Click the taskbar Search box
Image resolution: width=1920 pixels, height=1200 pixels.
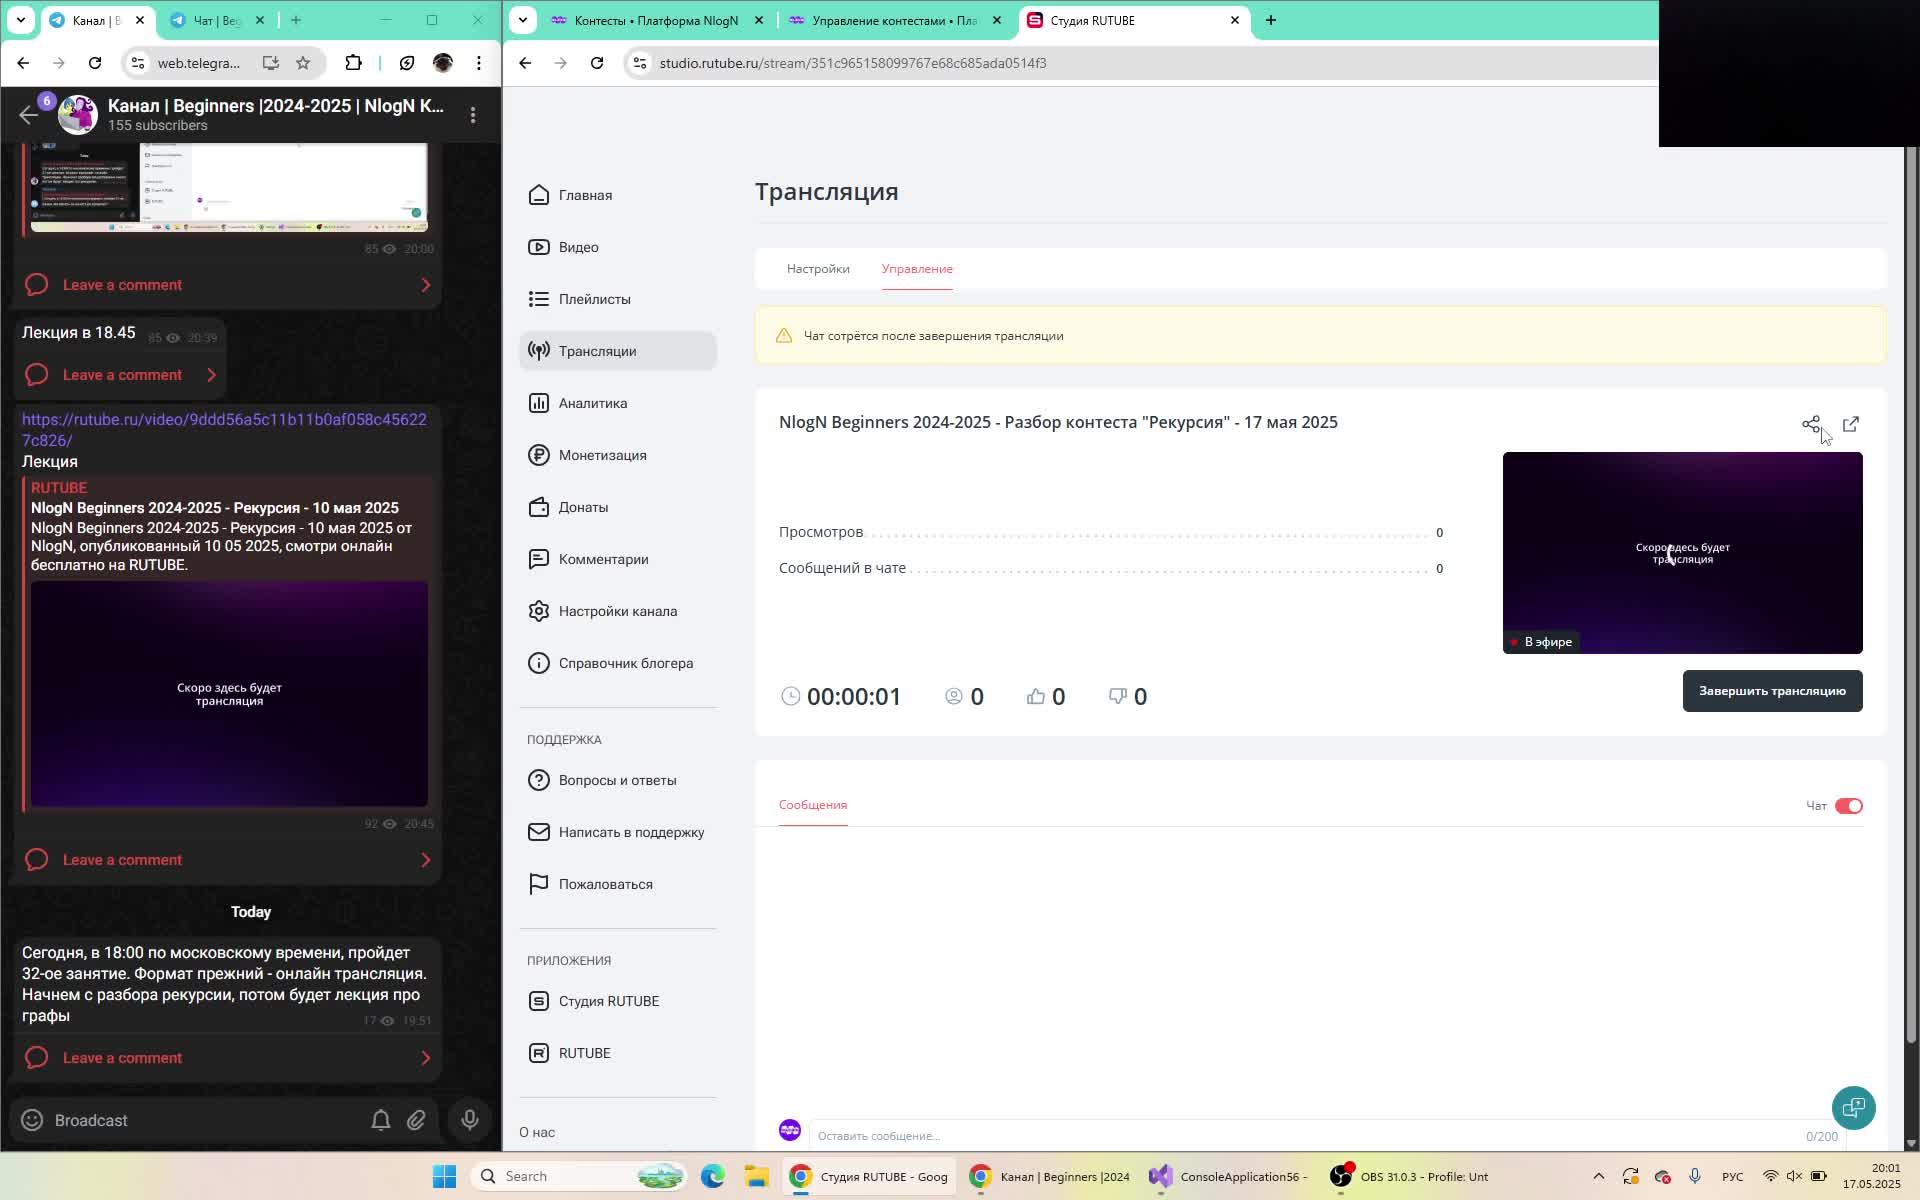(x=580, y=1176)
